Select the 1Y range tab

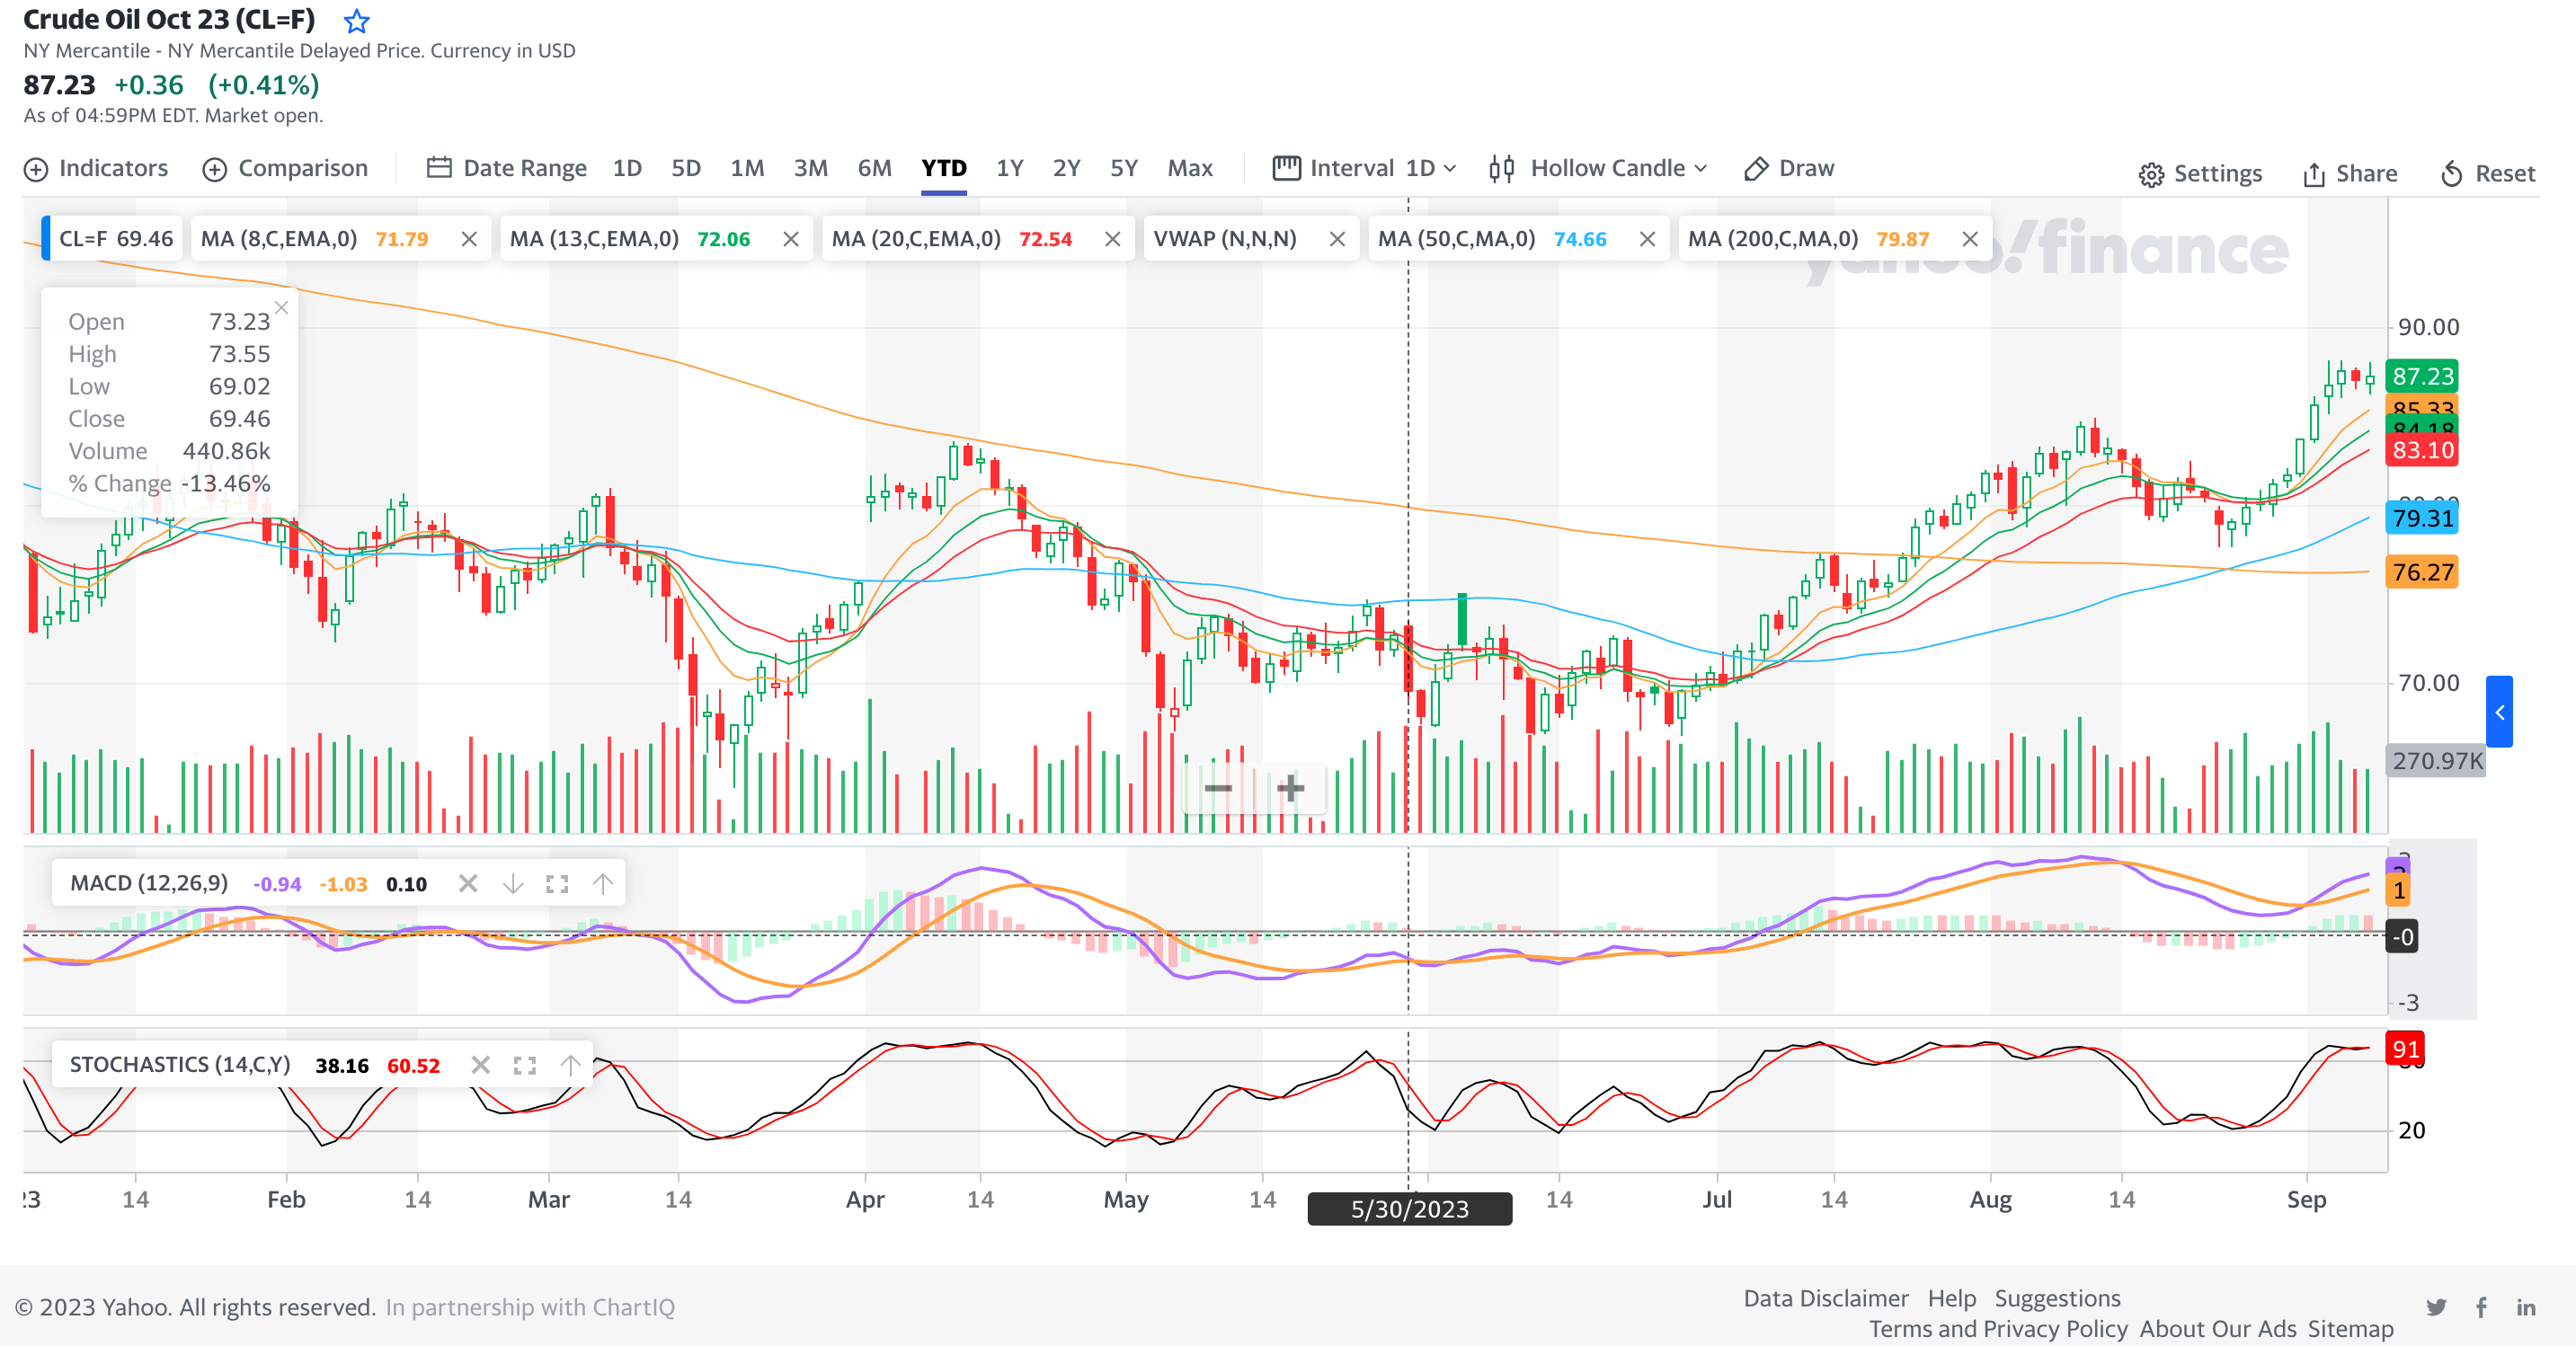click(x=1009, y=168)
